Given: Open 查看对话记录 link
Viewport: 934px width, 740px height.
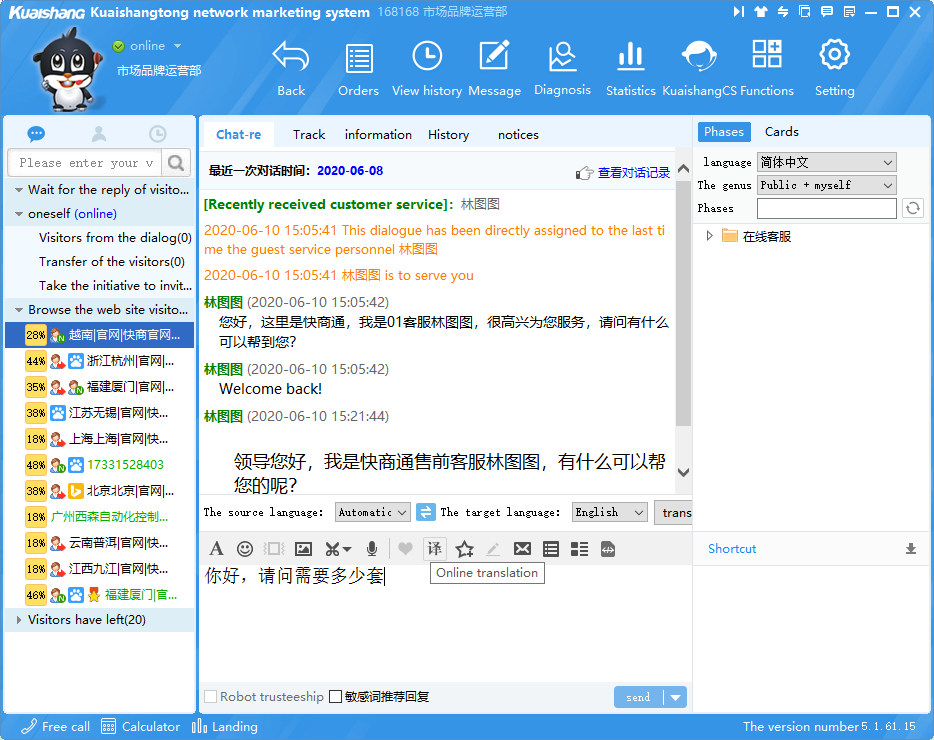Looking at the screenshot, I should [x=634, y=173].
